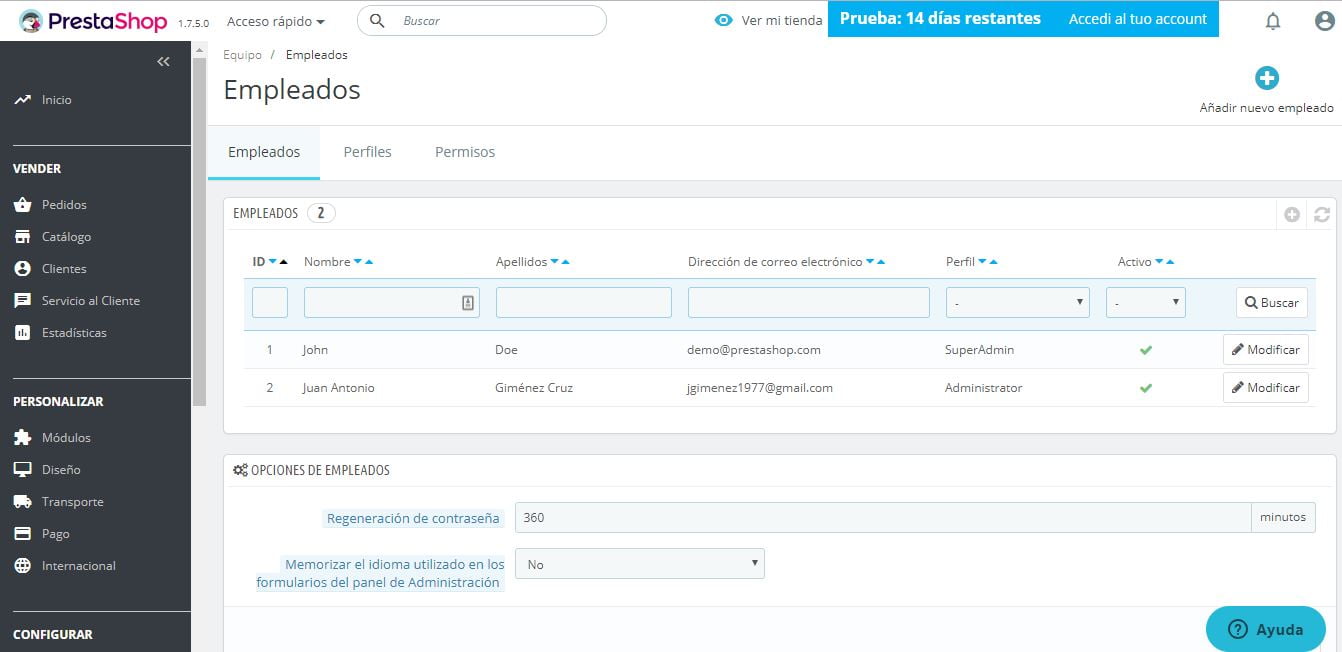Collapse the sidebar with the double chevron
Viewport: 1342px width, 652px height.
[x=163, y=61]
